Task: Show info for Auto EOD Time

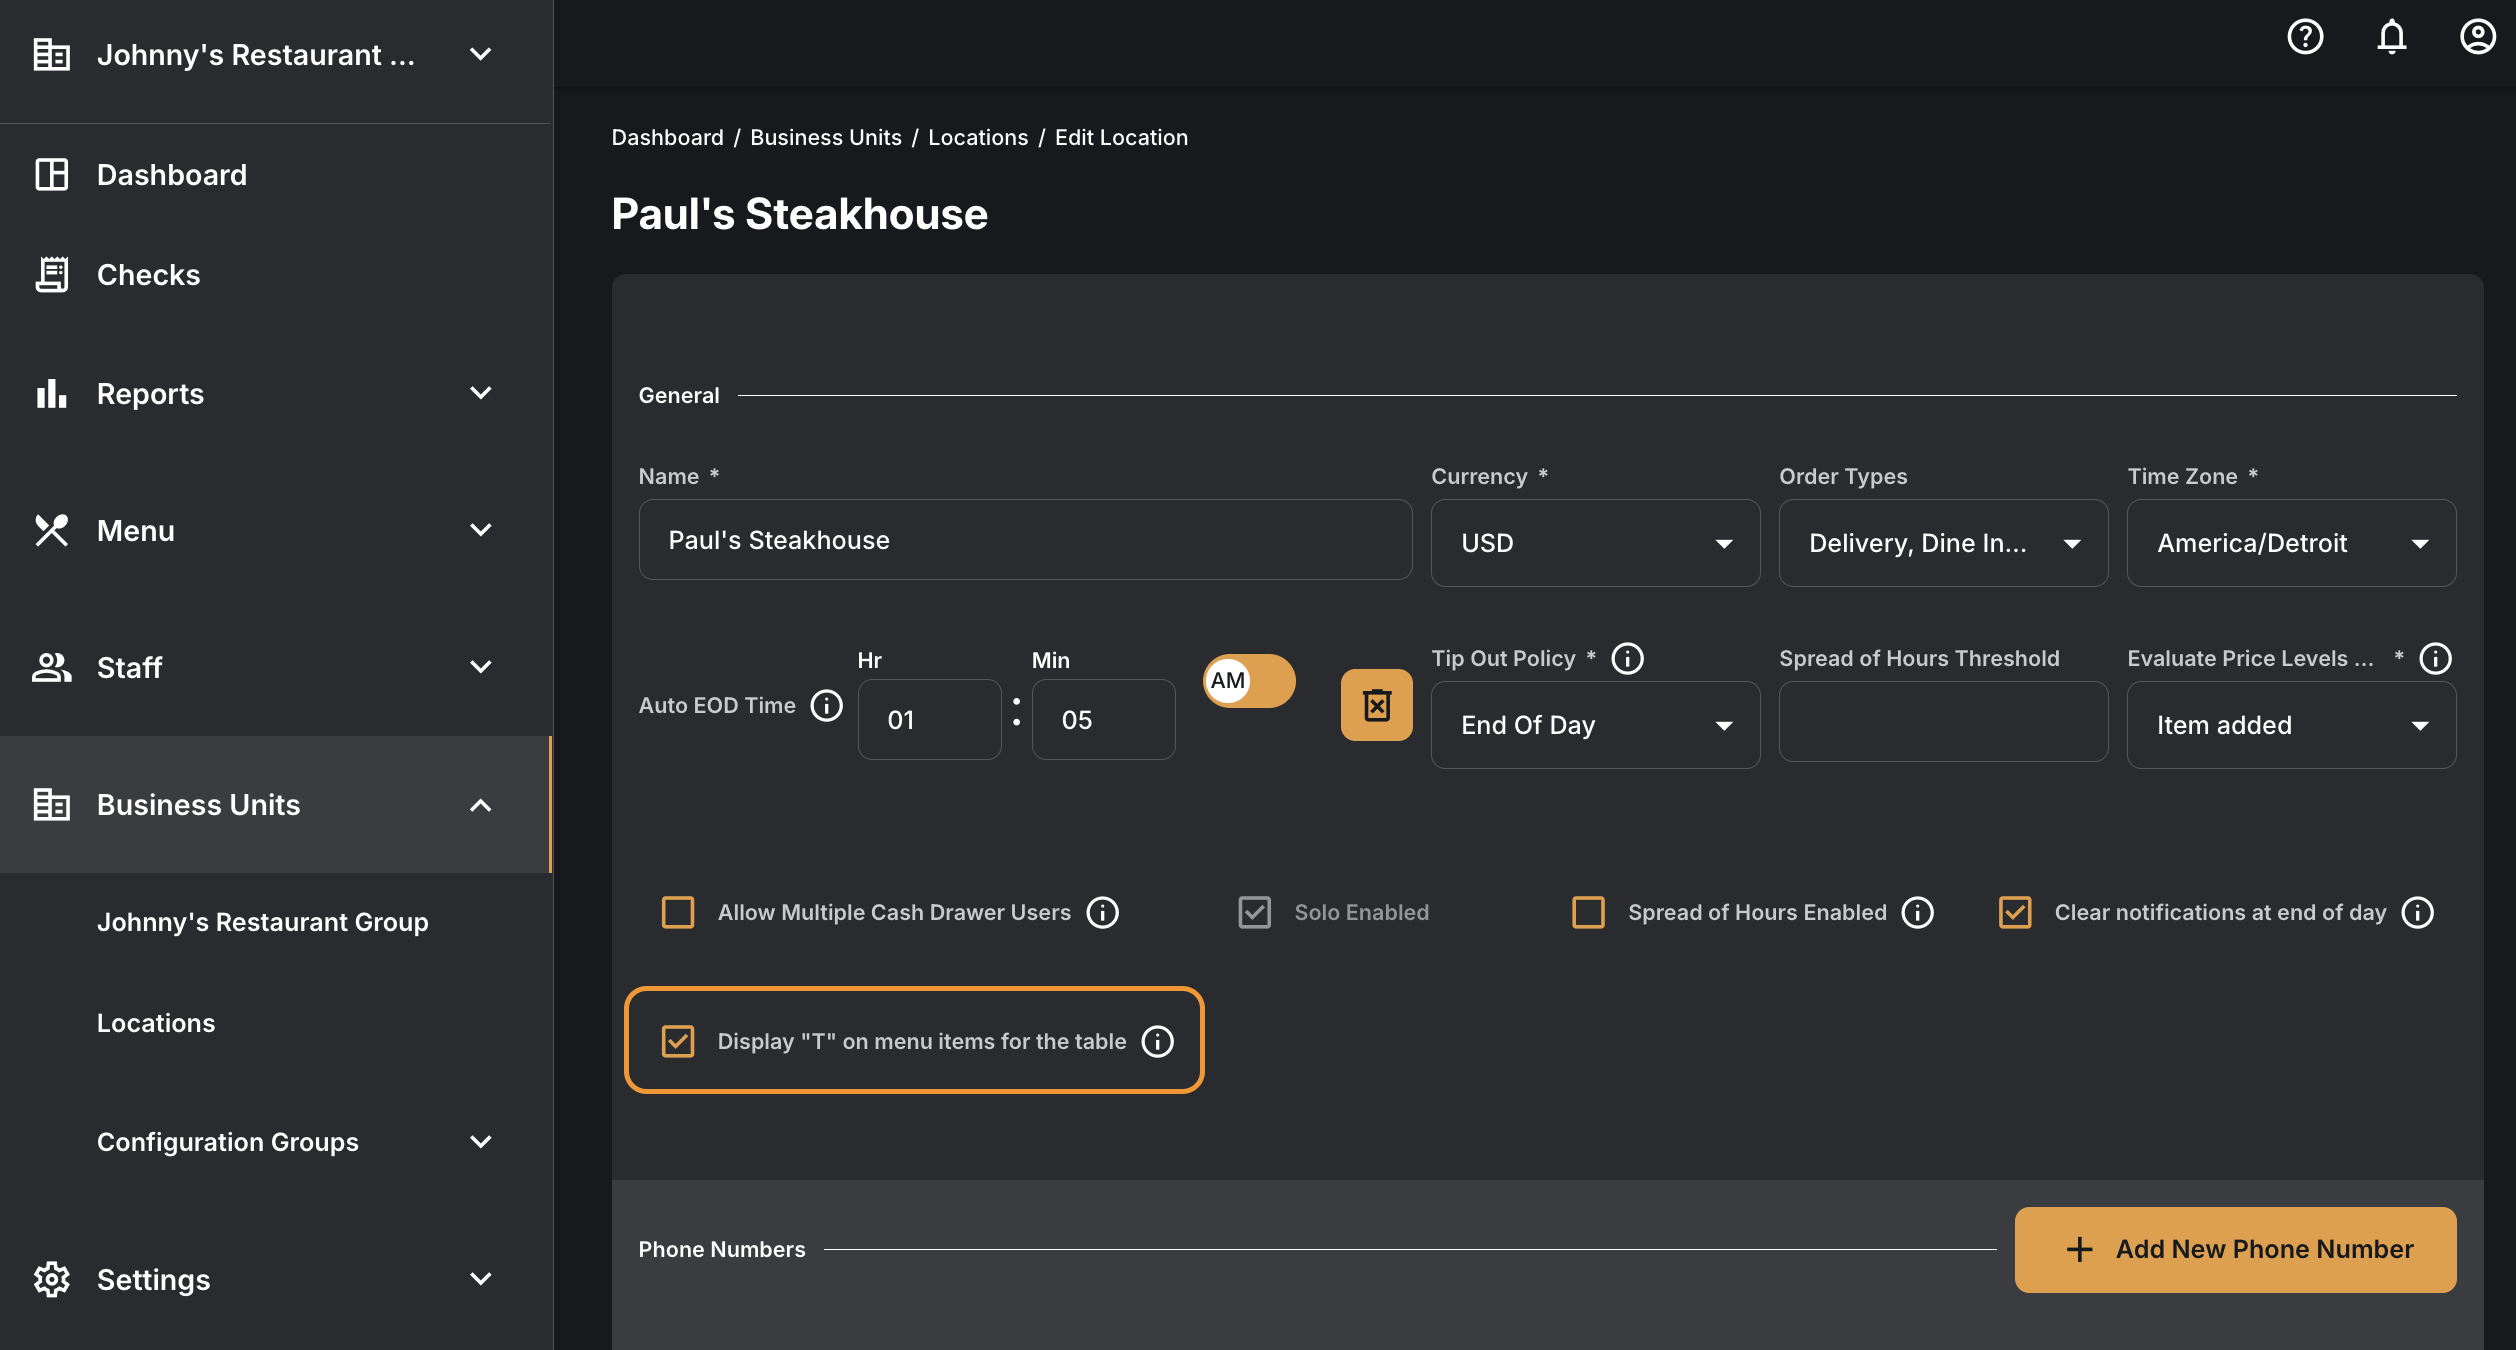Action: [x=826, y=705]
